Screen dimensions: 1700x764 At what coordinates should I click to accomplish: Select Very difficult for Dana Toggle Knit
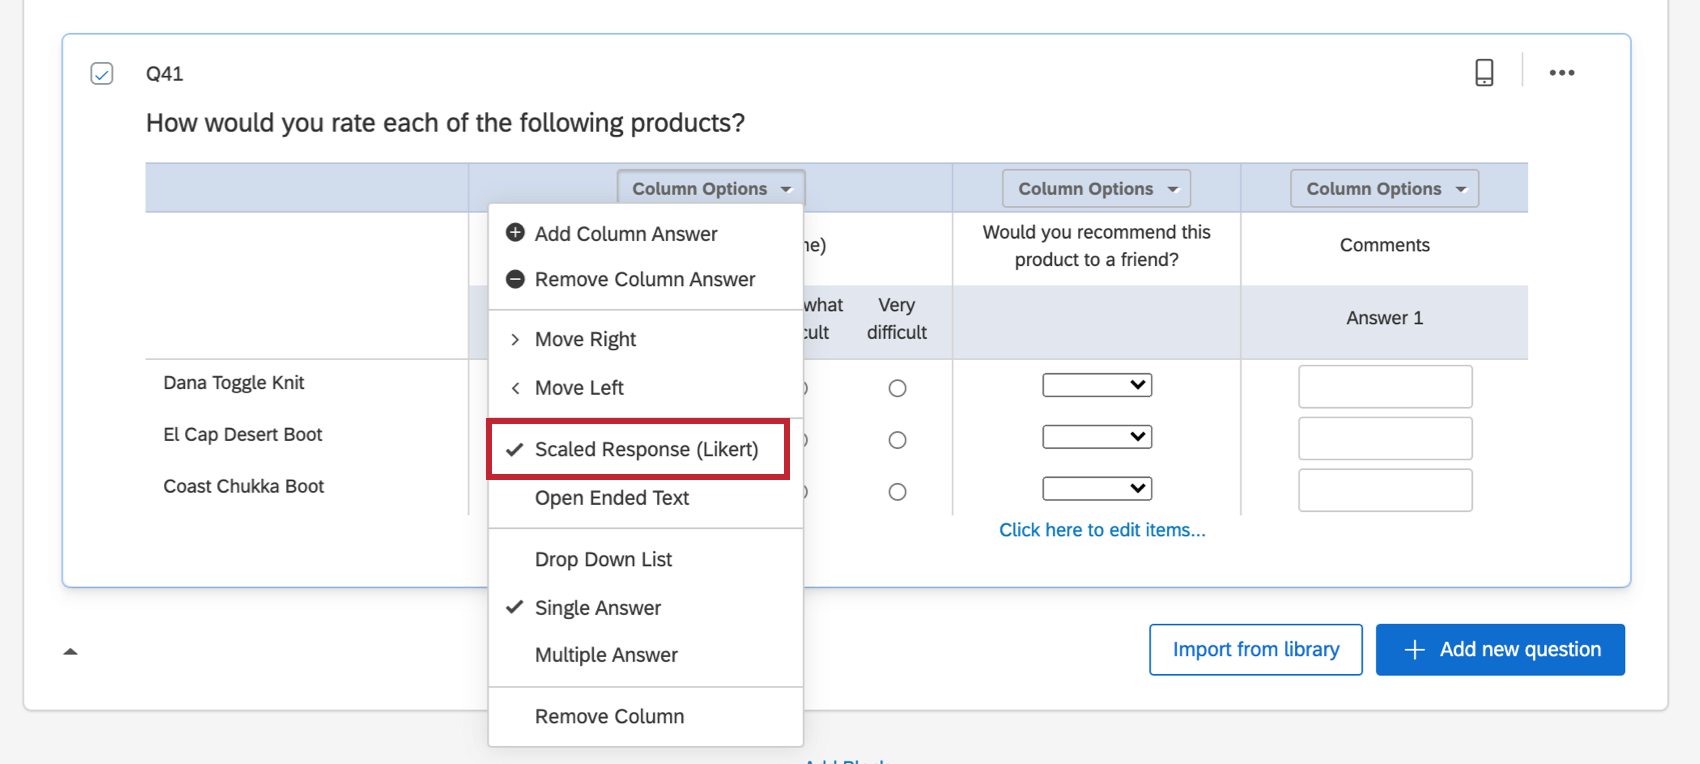coord(897,388)
